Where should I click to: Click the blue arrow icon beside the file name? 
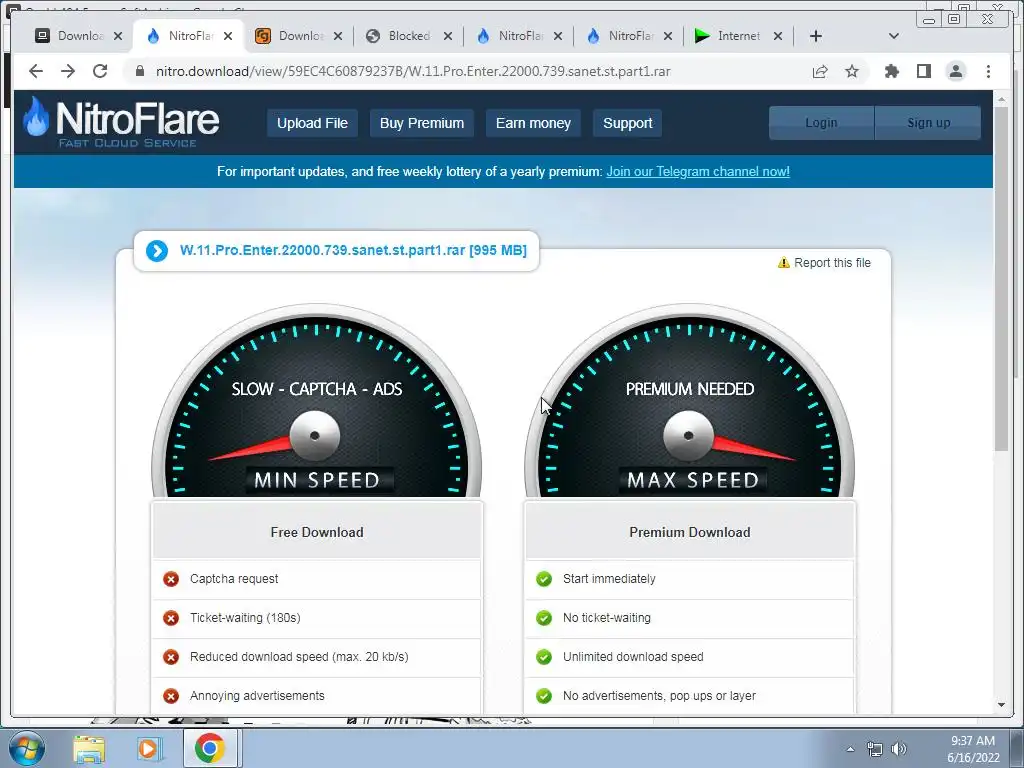click(157, 250)
